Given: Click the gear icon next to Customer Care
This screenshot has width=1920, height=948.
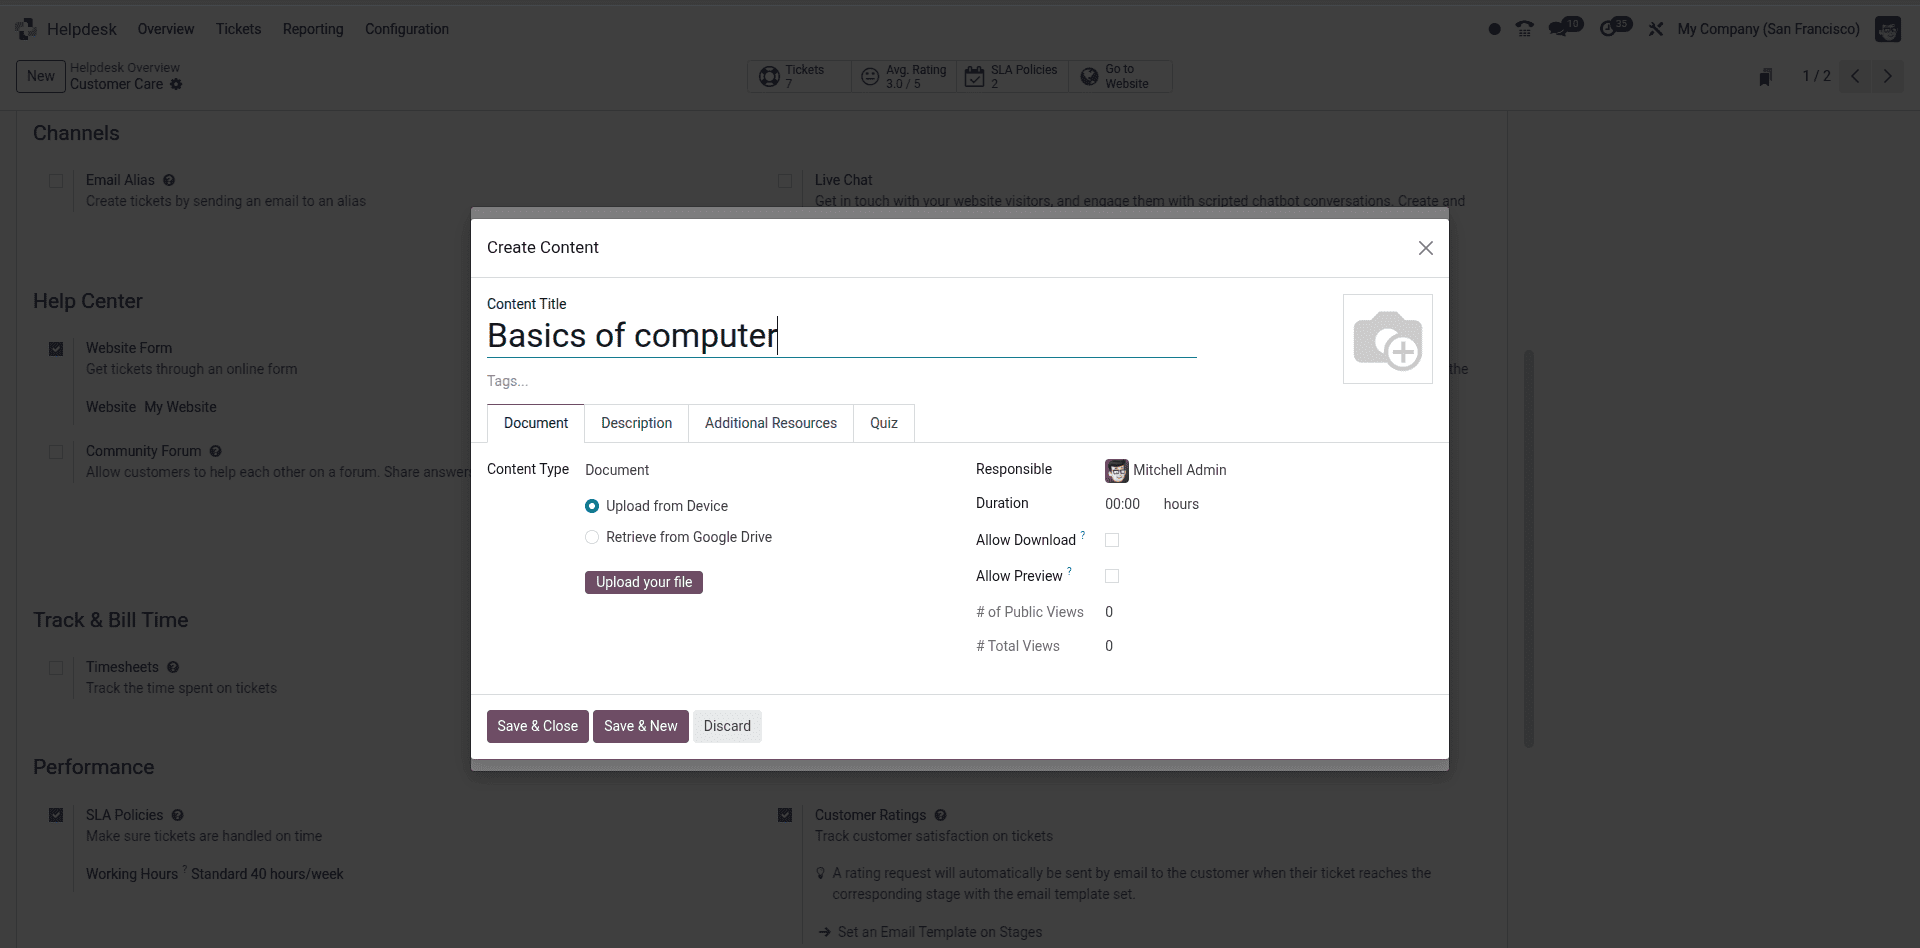Looking at the screenshot, I should tap(175, 85).
